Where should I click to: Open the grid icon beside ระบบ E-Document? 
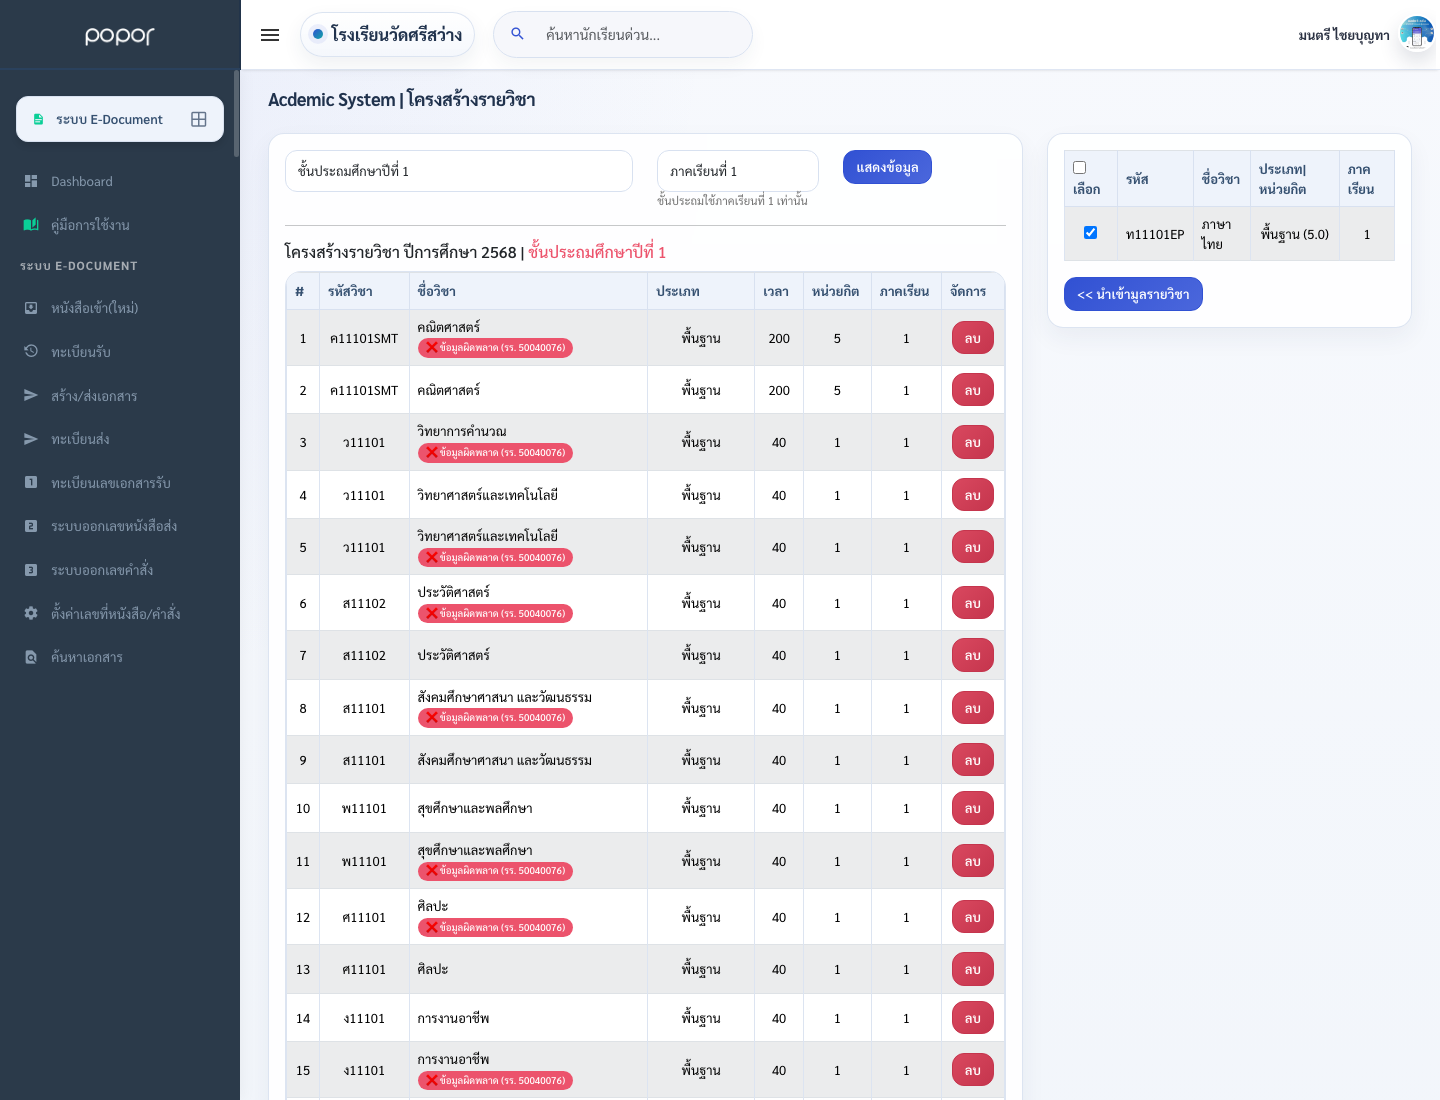(199, 119)
